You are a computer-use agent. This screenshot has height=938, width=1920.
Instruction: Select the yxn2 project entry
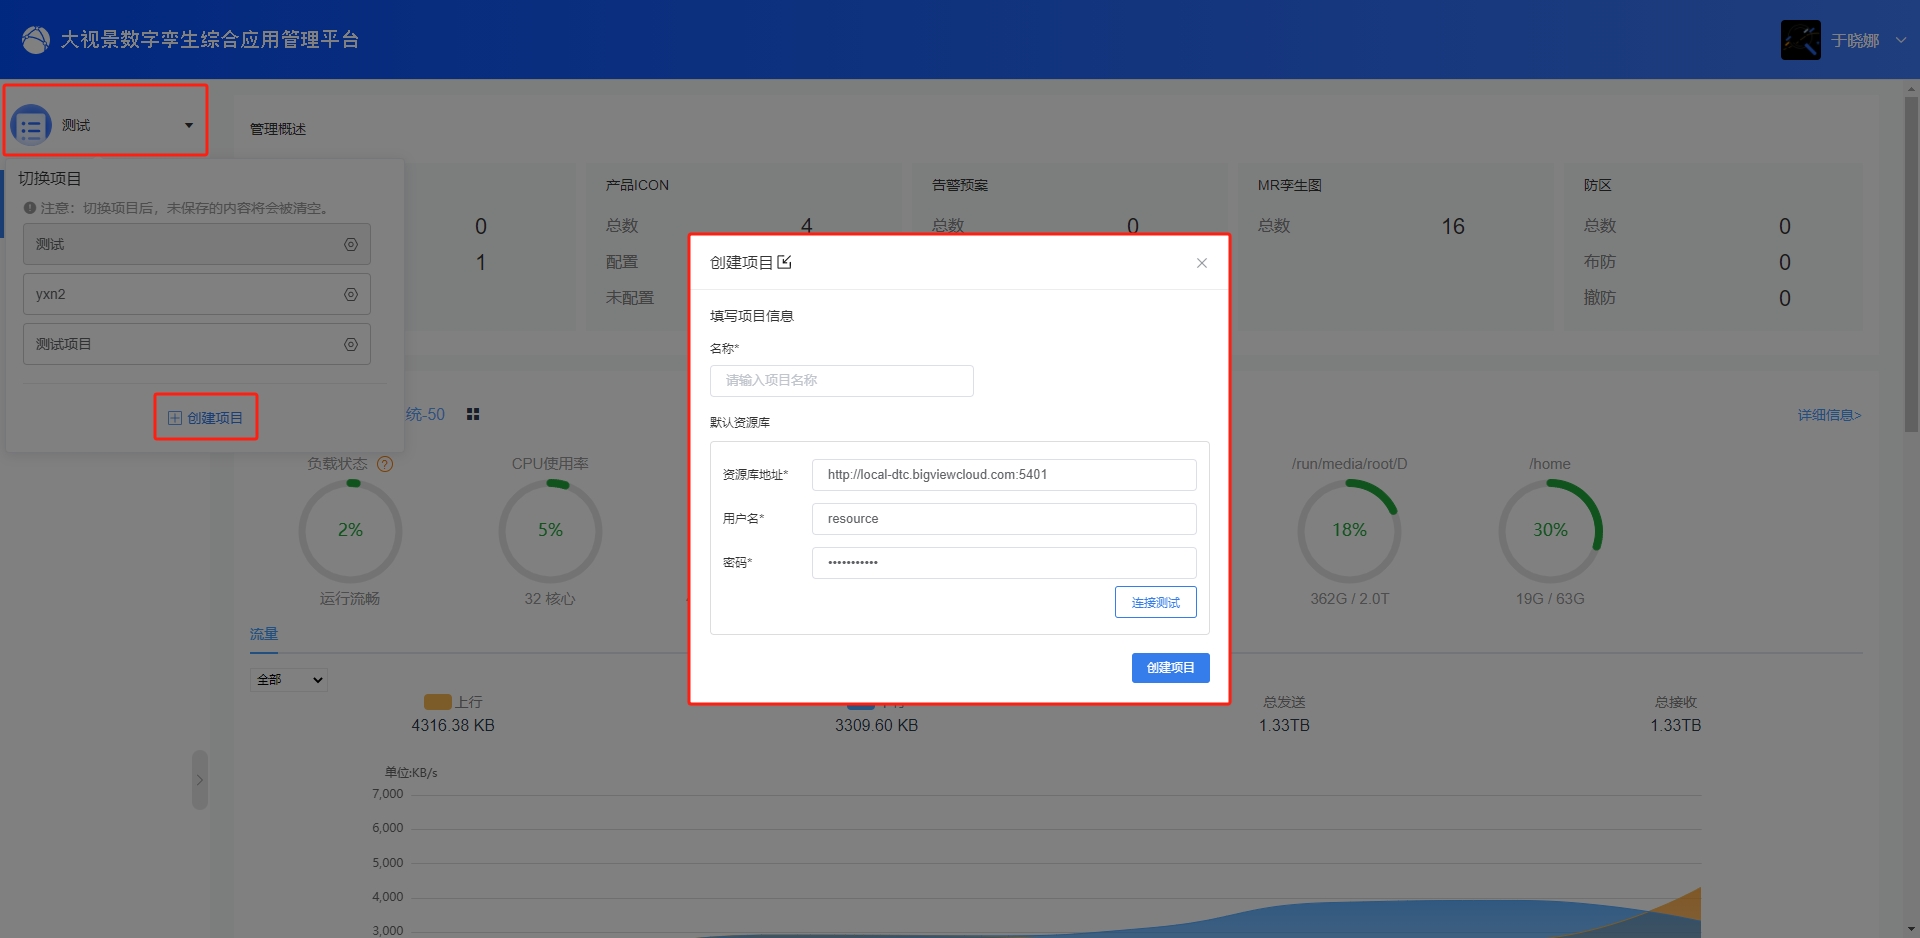pos(197,294)
